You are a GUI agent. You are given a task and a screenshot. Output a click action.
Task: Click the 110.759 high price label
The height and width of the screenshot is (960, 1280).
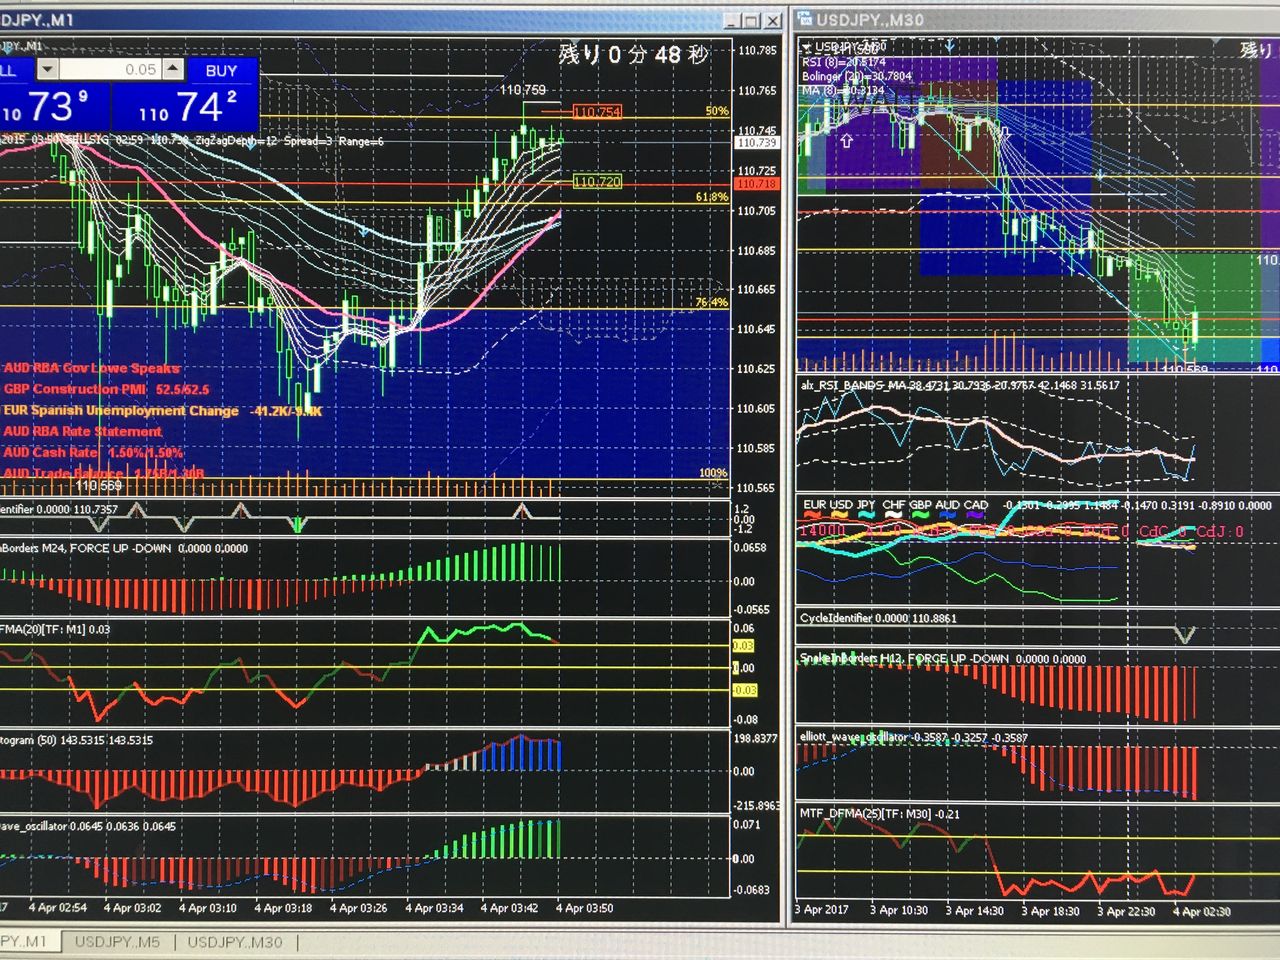point(522,90)
